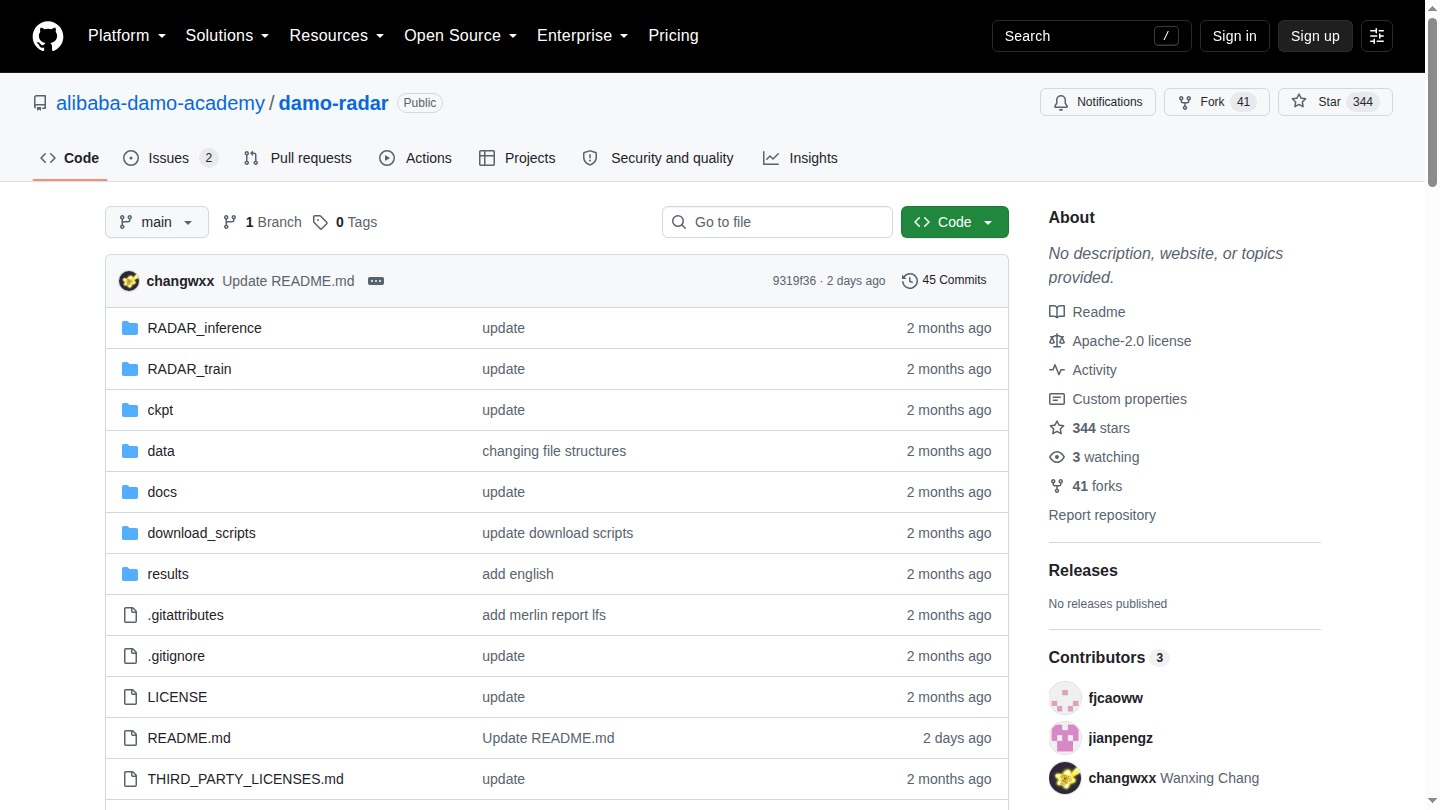Switch to the Issues tab
Viewport: 1440px width, 810px height.
click(170, 158)
